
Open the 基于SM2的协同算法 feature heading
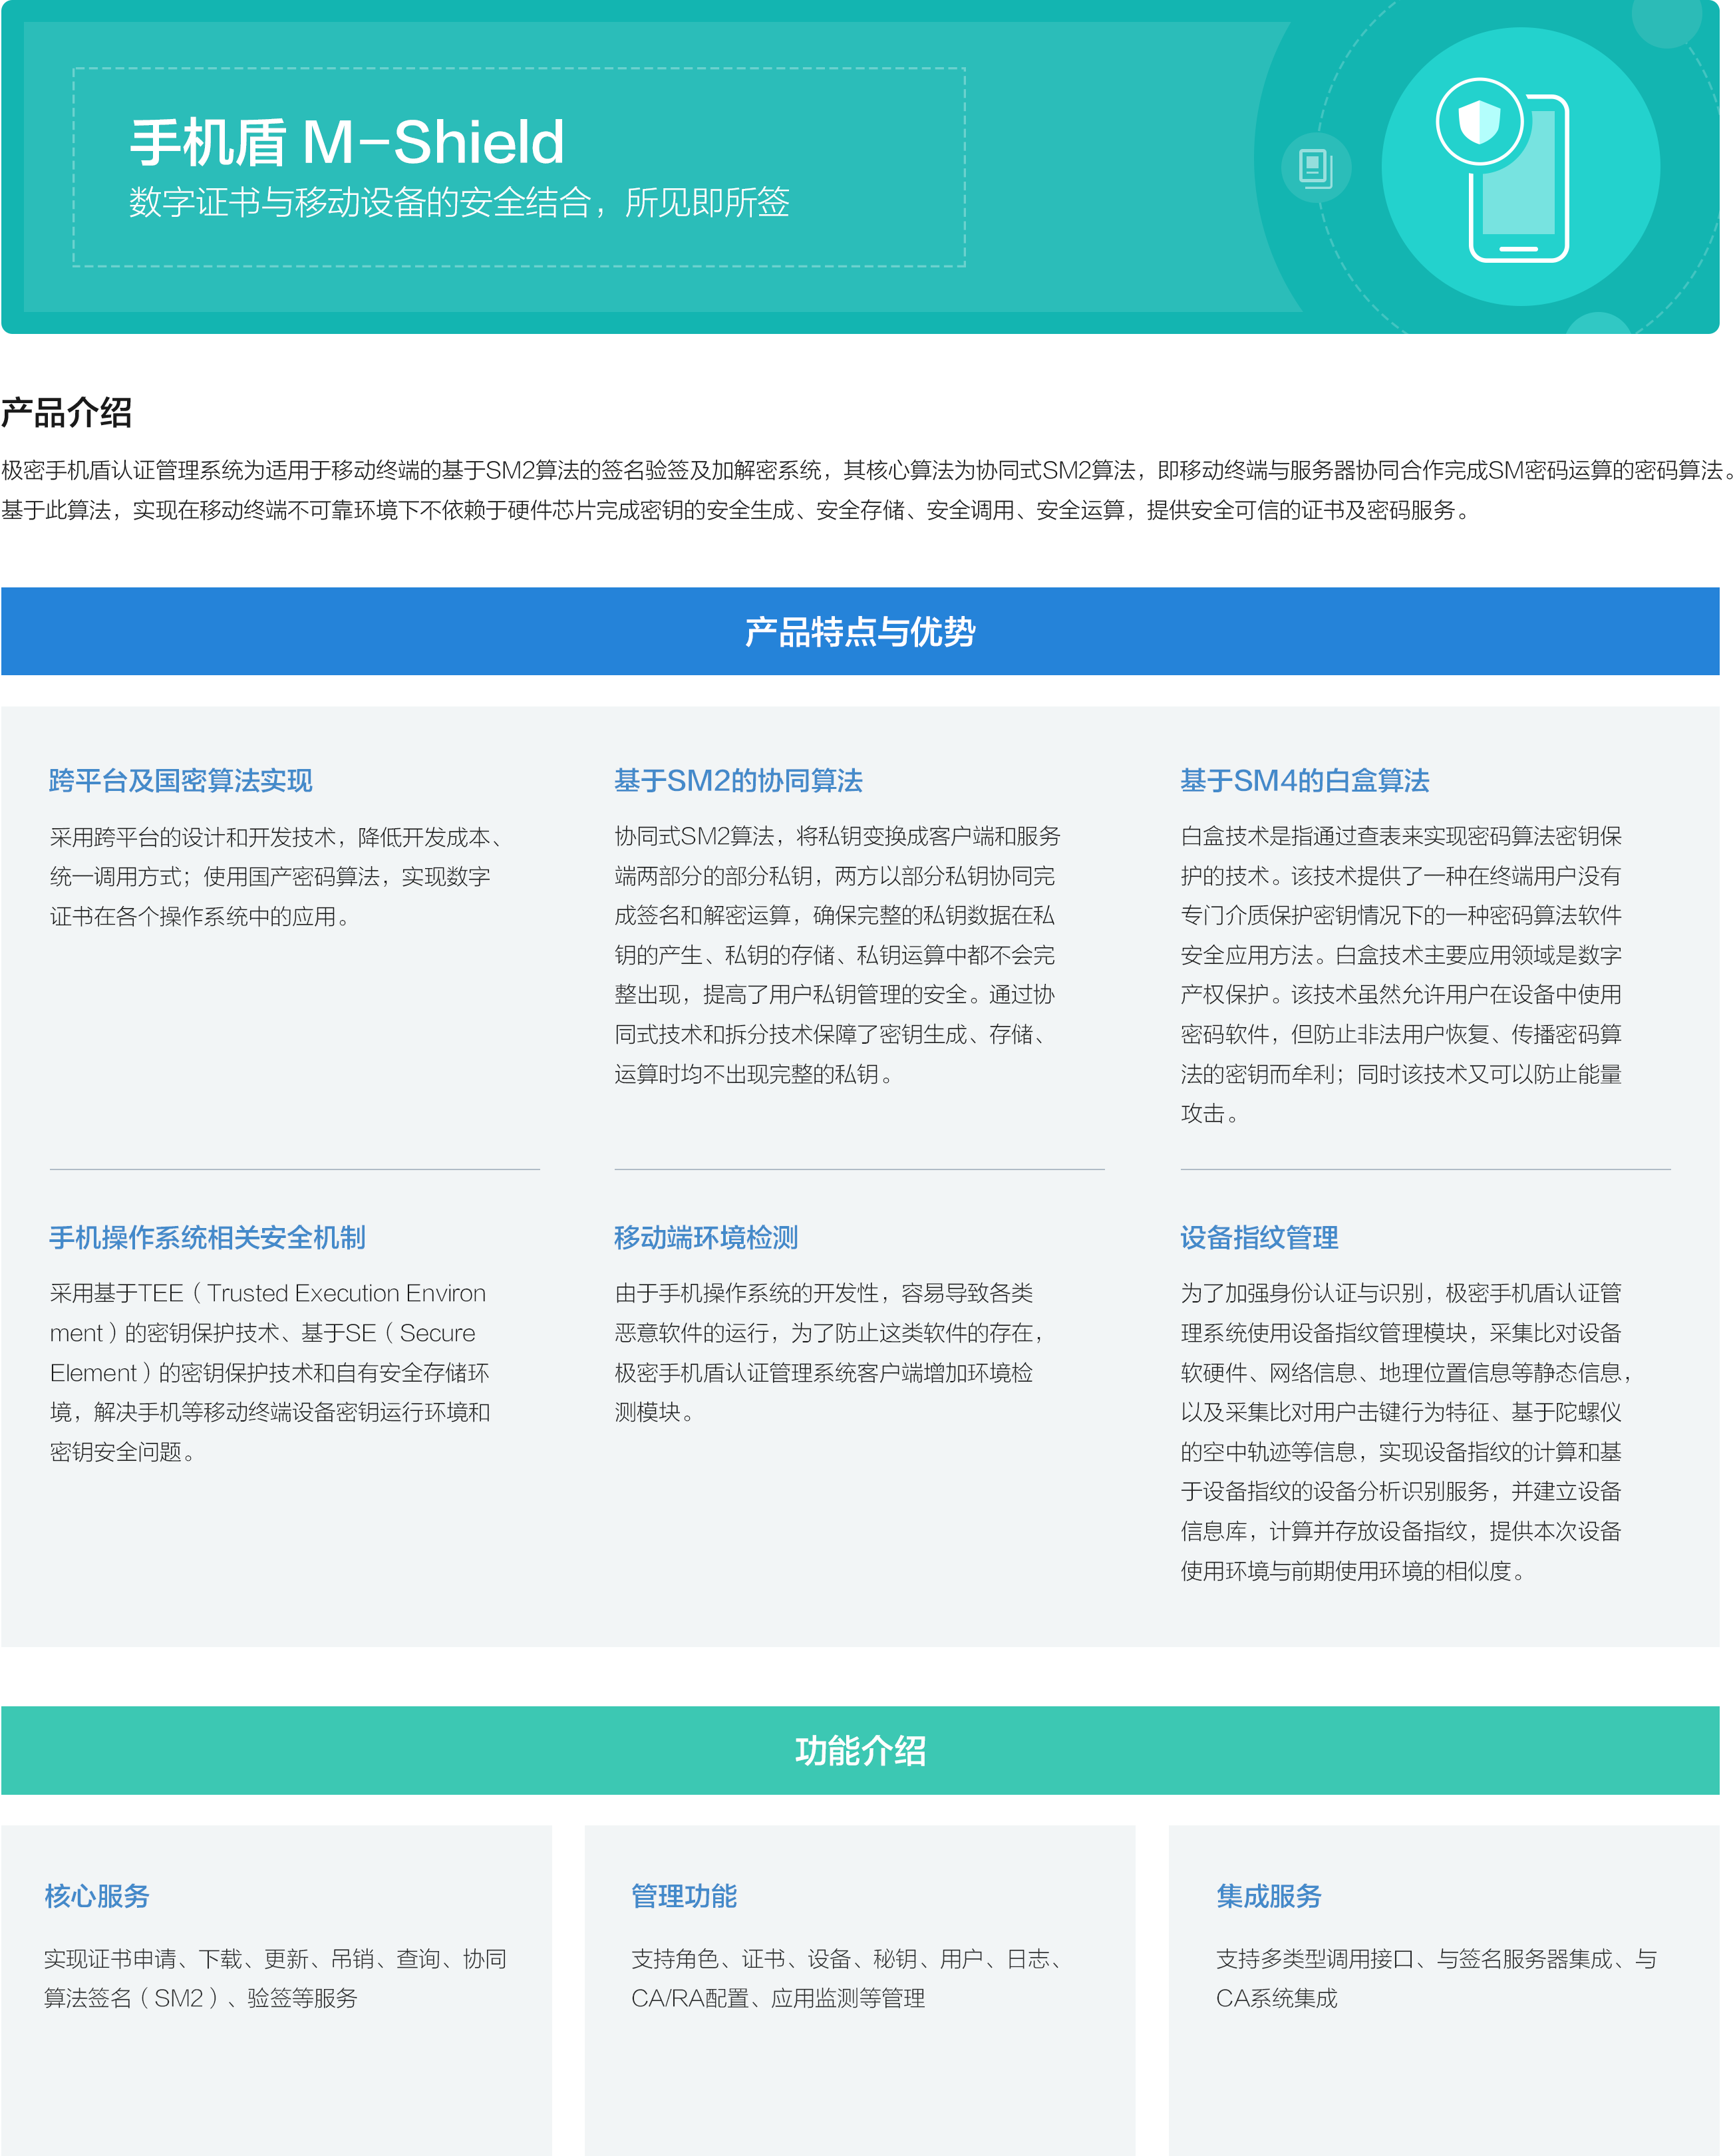point(738,780)
